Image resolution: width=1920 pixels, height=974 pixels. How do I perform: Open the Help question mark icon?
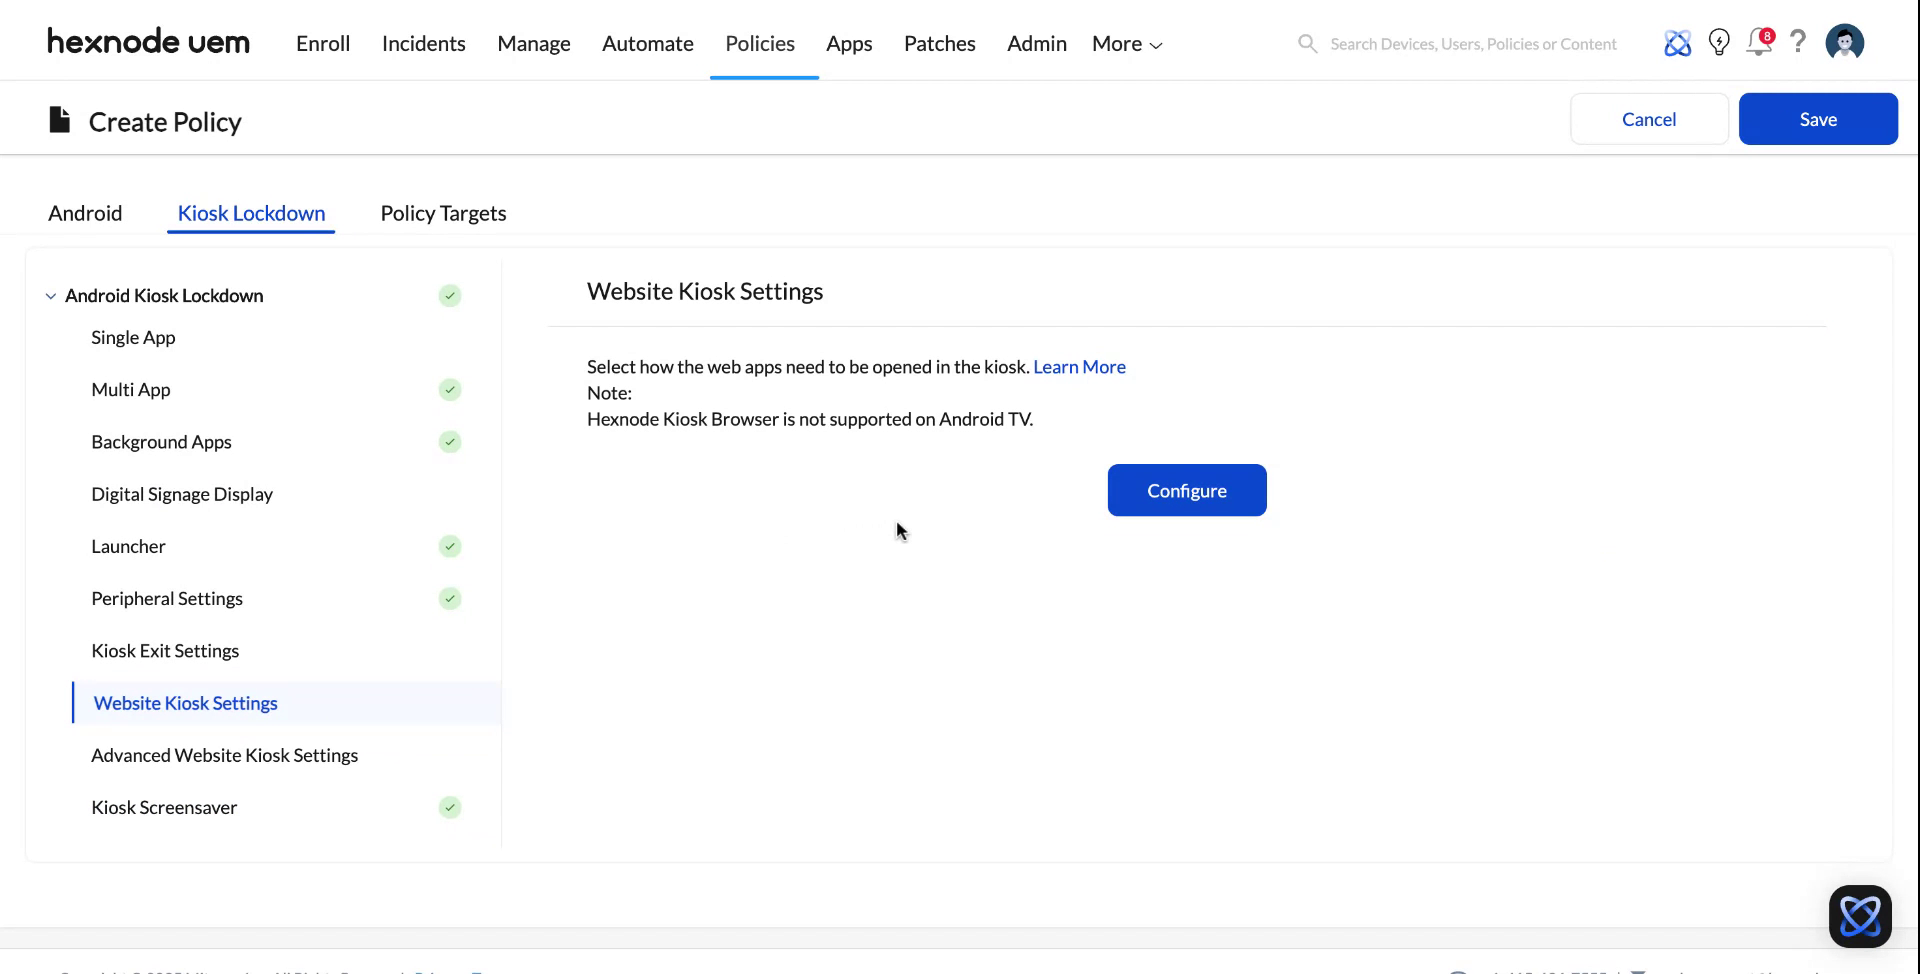pos(1798,42)
